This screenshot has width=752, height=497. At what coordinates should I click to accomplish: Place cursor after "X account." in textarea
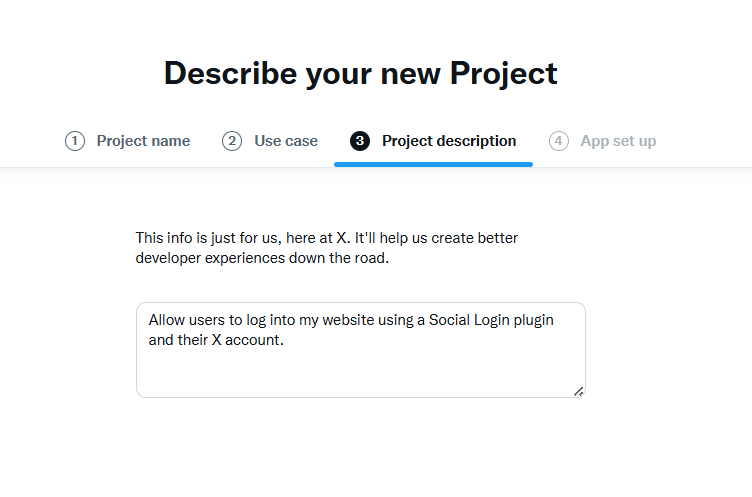287,340
